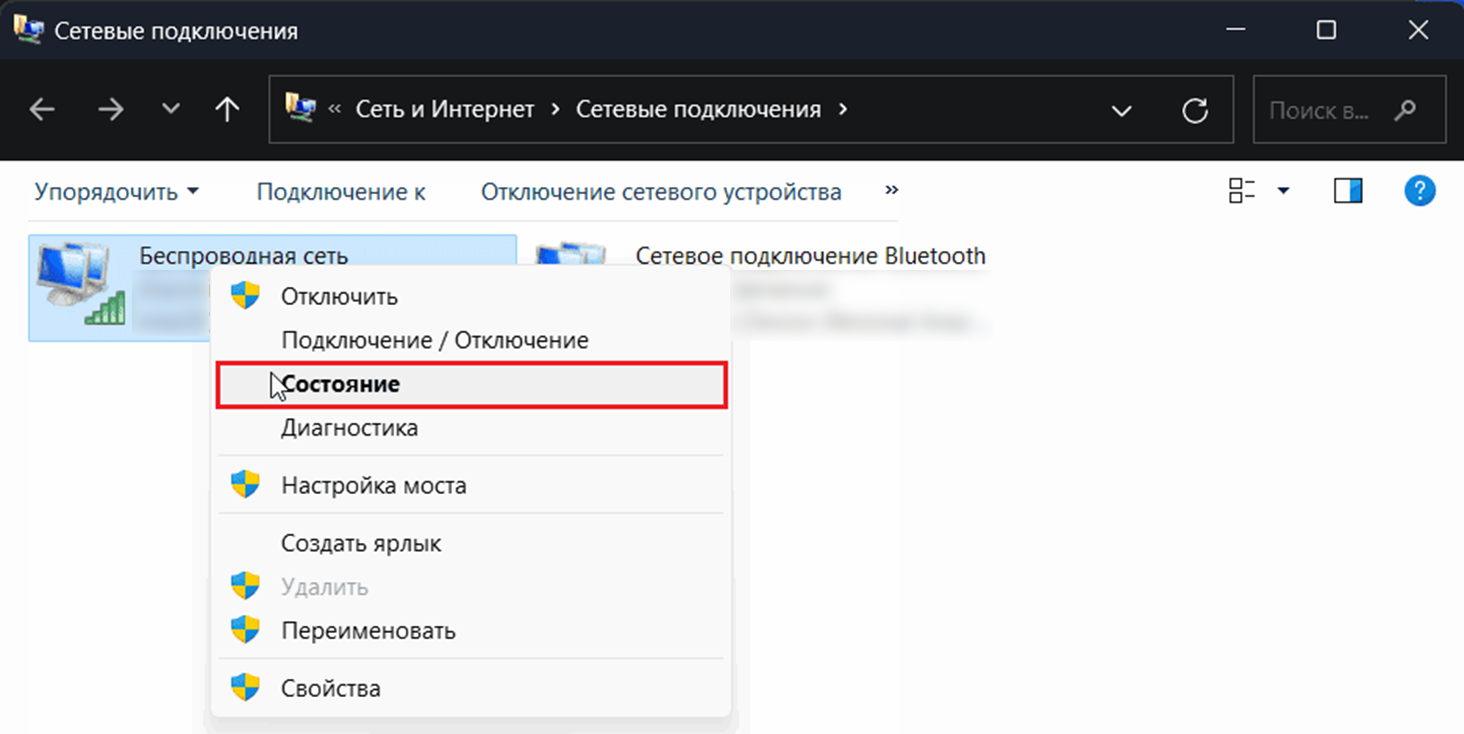Select Отключить in context menu

[x=339, y=297]
